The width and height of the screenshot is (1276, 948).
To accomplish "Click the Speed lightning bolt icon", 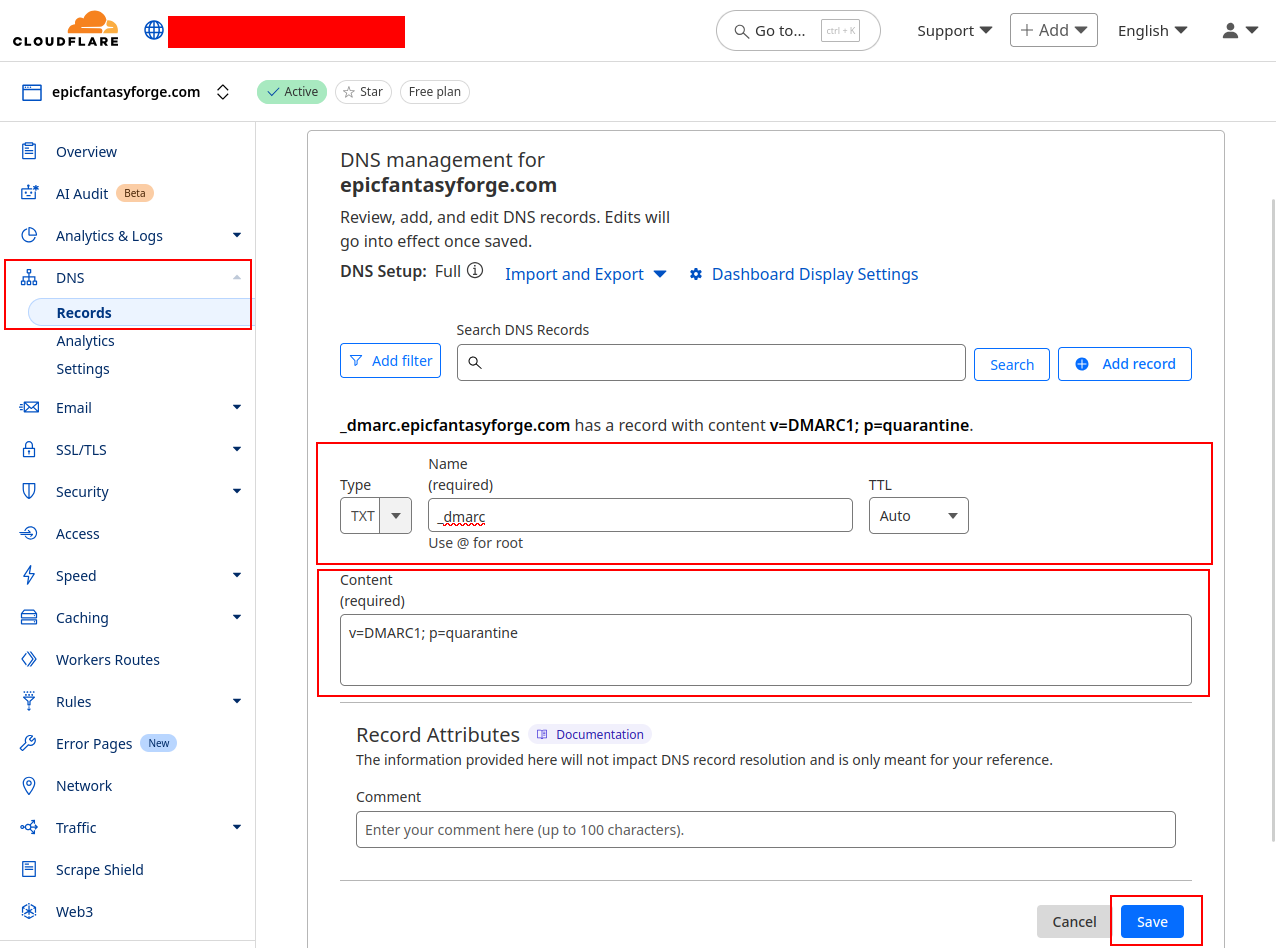I will click(29, 575).
